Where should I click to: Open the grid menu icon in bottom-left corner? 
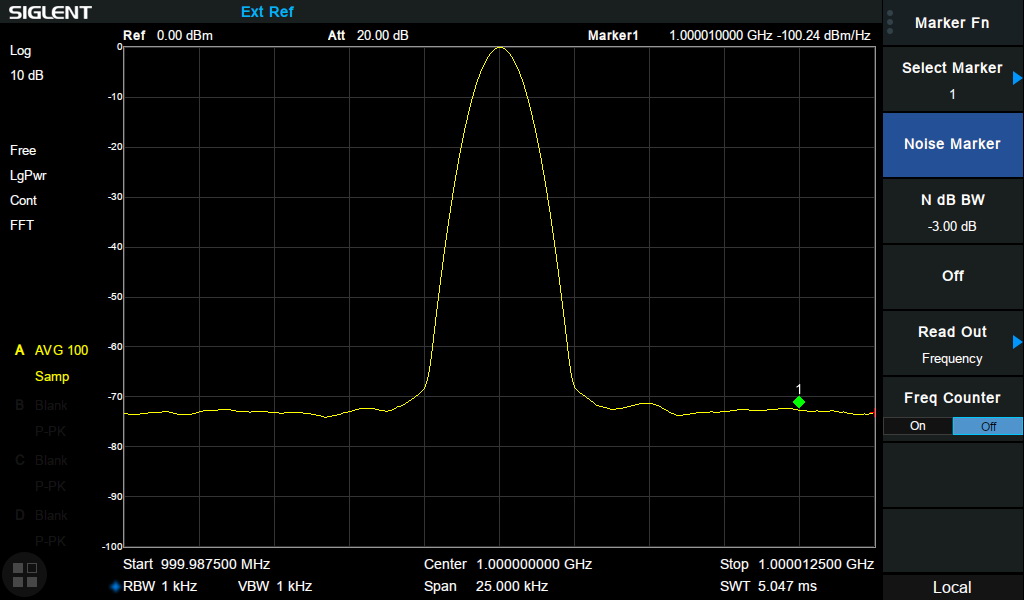tap(24, 574)
